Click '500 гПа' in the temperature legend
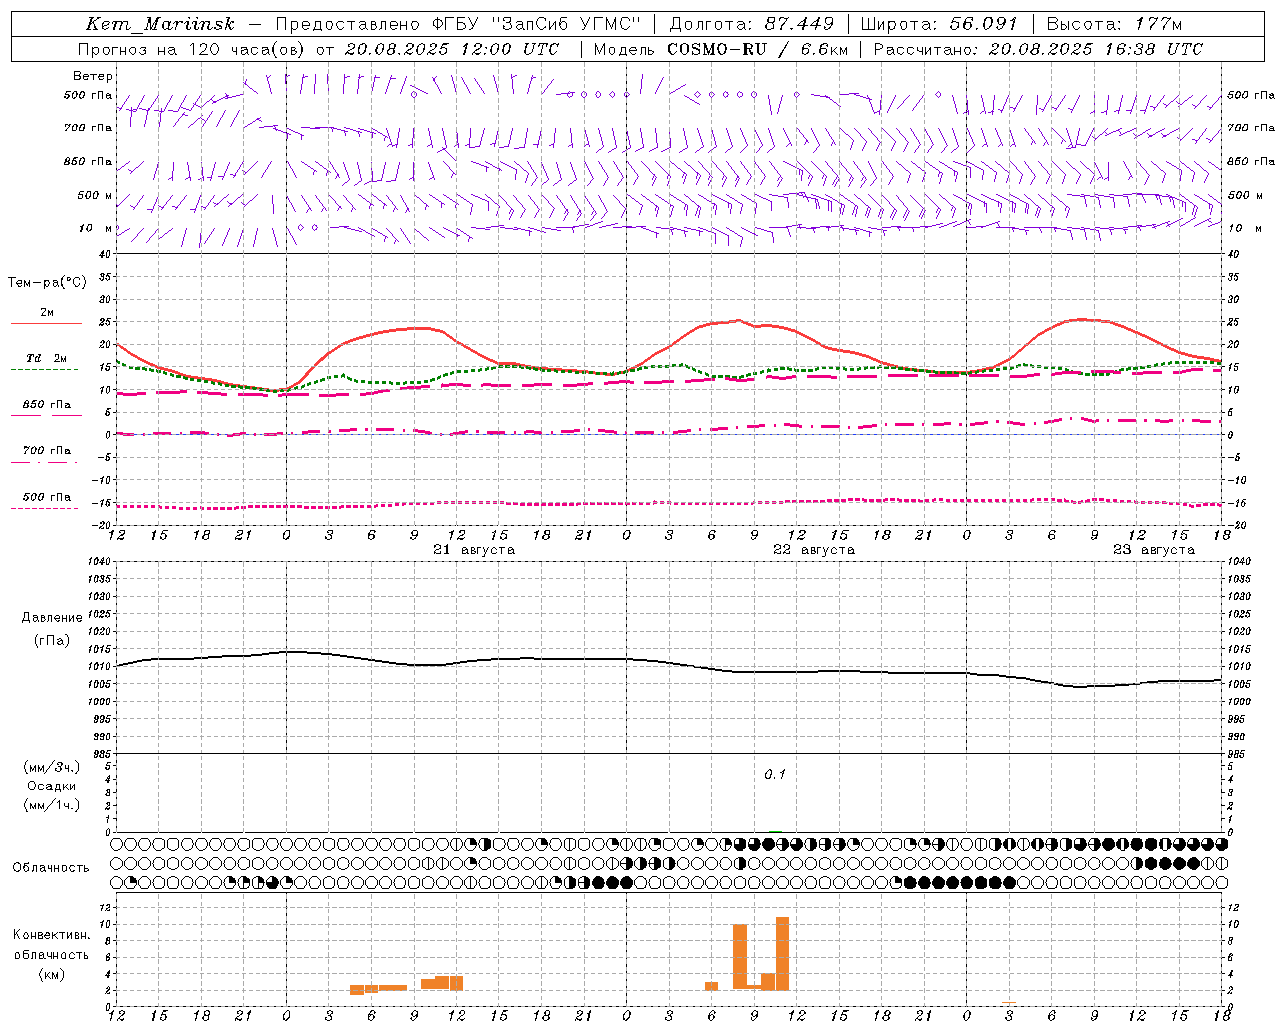 [46, 497]
